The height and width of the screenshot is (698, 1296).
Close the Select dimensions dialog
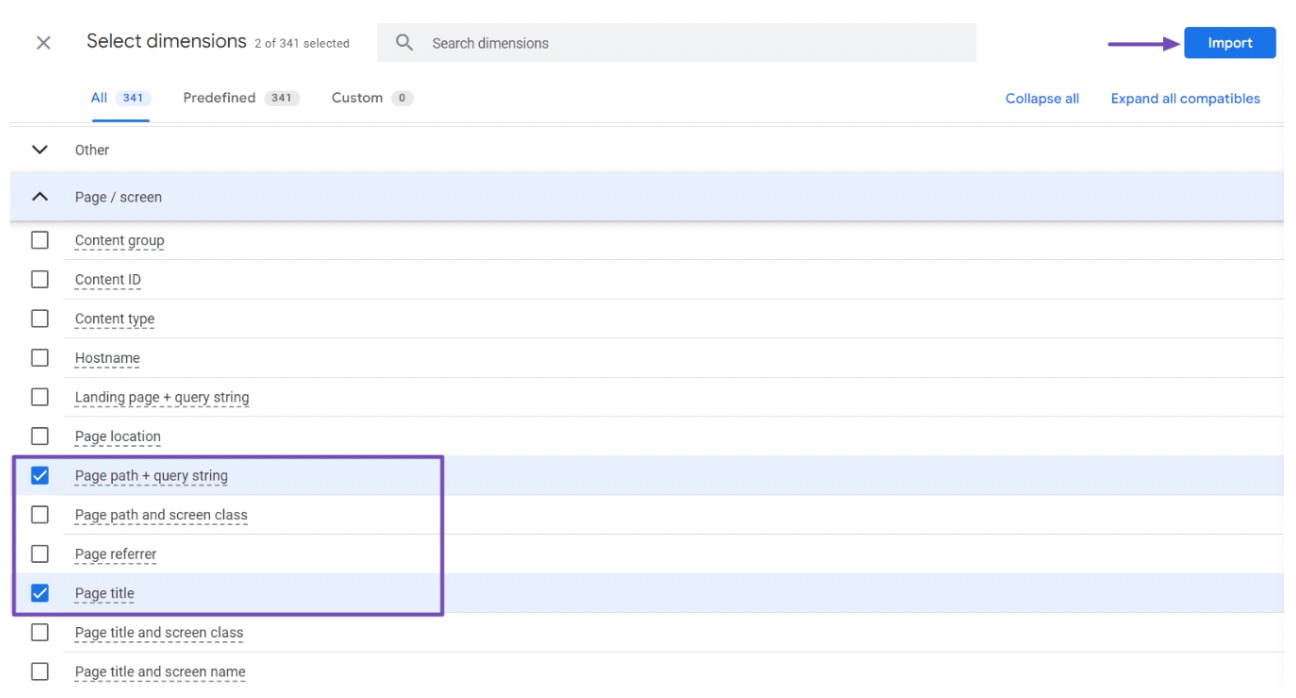(x=43, y=43)
